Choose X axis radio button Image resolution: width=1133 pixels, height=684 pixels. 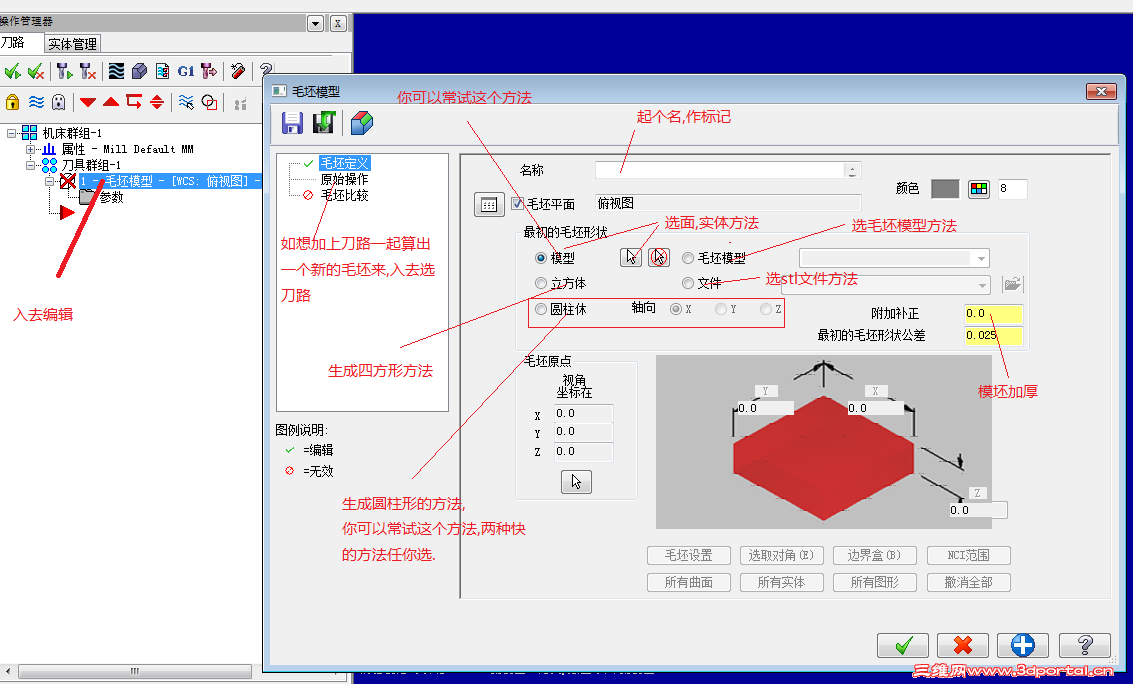coord(676,309)
